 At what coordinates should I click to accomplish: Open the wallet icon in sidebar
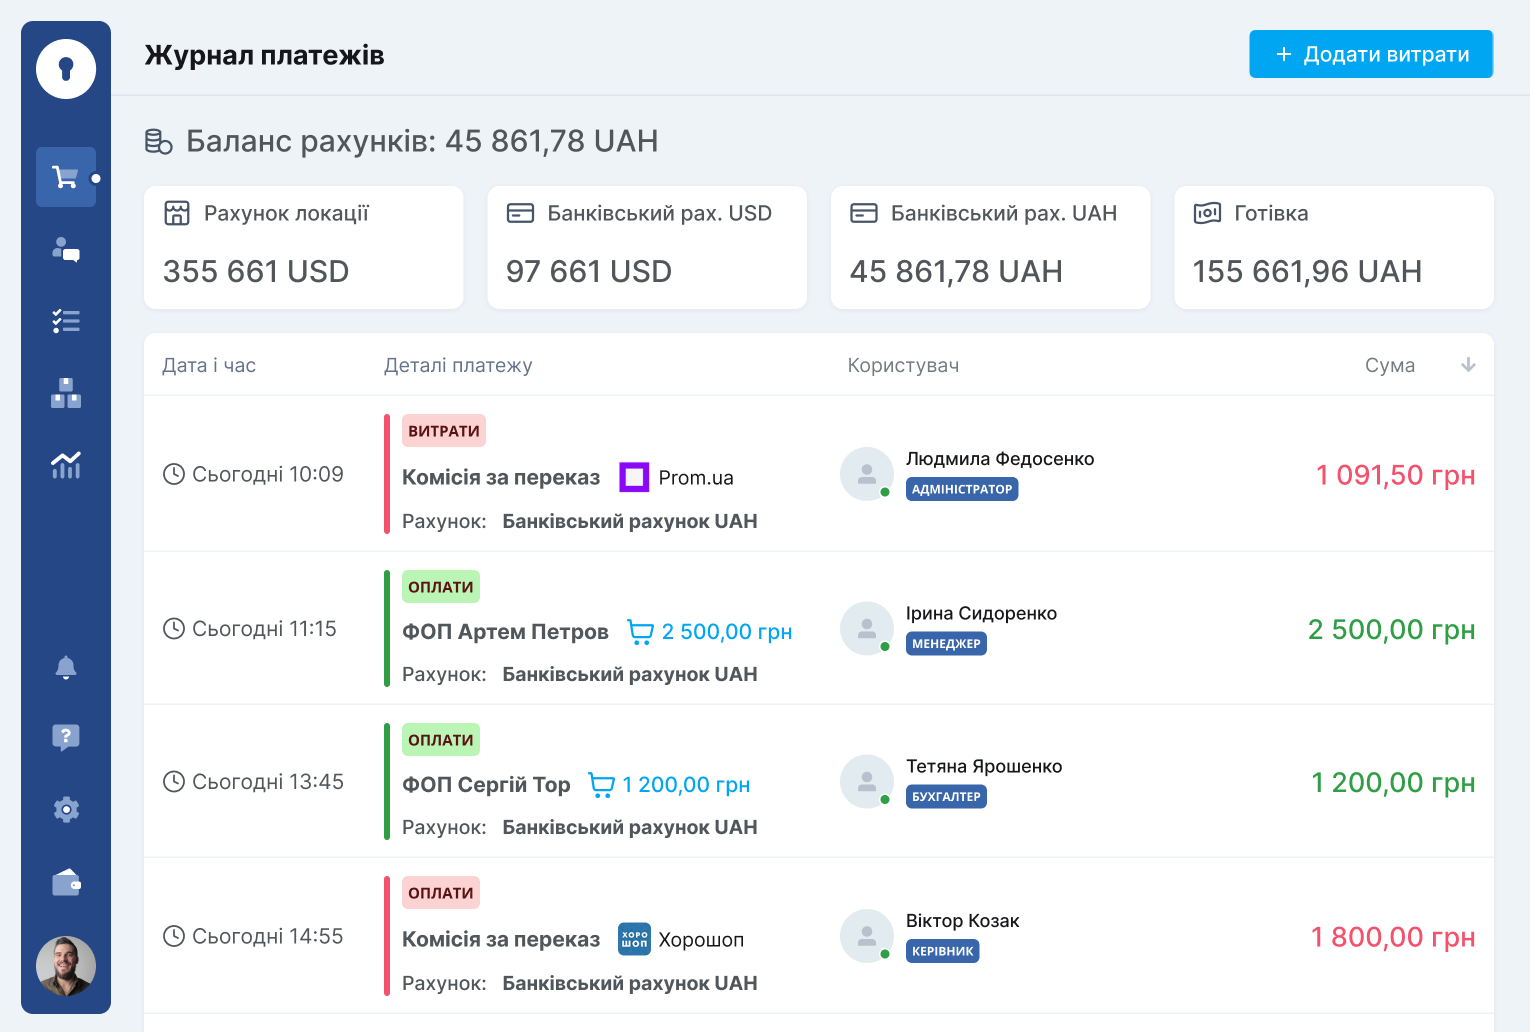[x=66, y=883]
